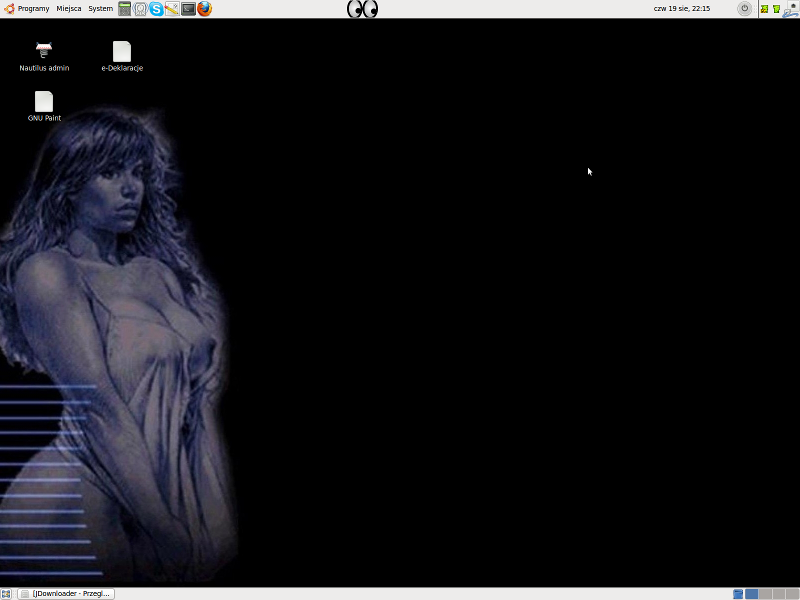Image resolution: width=800 pixels, height=600 pixels.
Task: Launch the terminal from the top panel
Action: click(188, 9)
